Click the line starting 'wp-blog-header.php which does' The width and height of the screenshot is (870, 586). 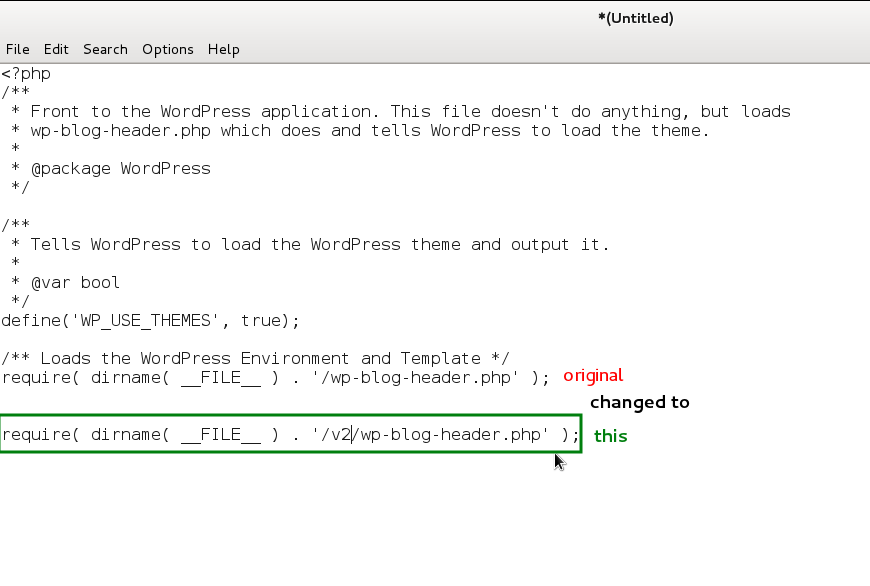361,131
